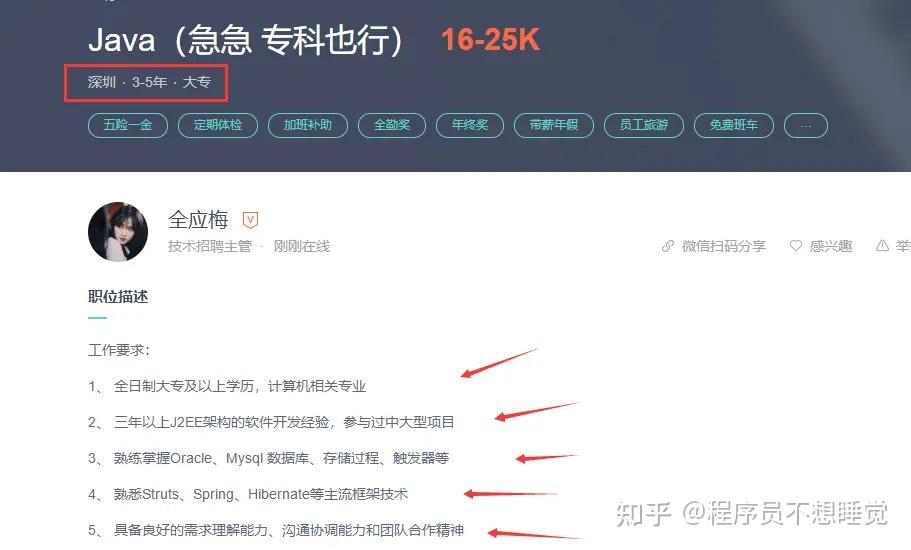Click the report warning triangle icon
Viewport: 911px width, 550px height.
point(882,246)
